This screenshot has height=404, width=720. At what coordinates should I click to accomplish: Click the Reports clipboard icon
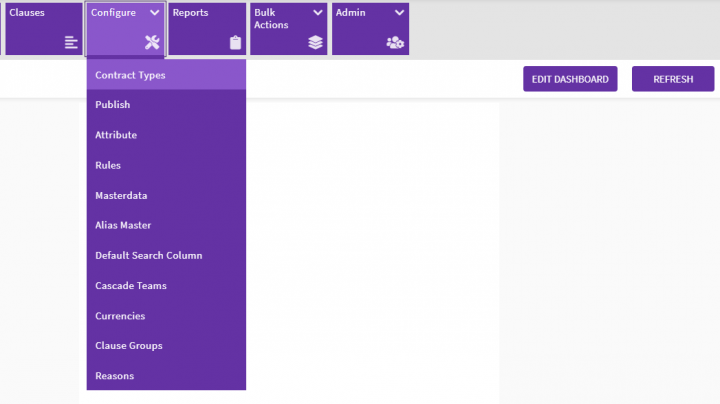click(235, 42)
